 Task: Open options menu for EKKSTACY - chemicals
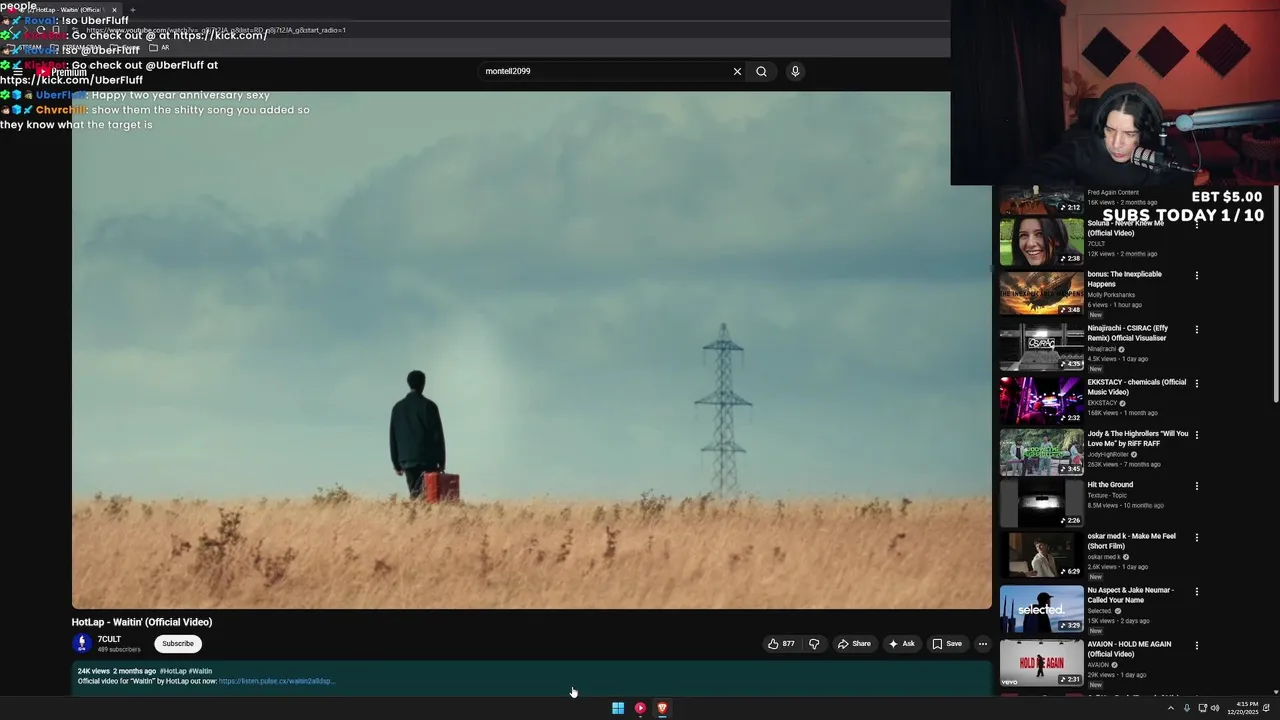[1196, 384]
